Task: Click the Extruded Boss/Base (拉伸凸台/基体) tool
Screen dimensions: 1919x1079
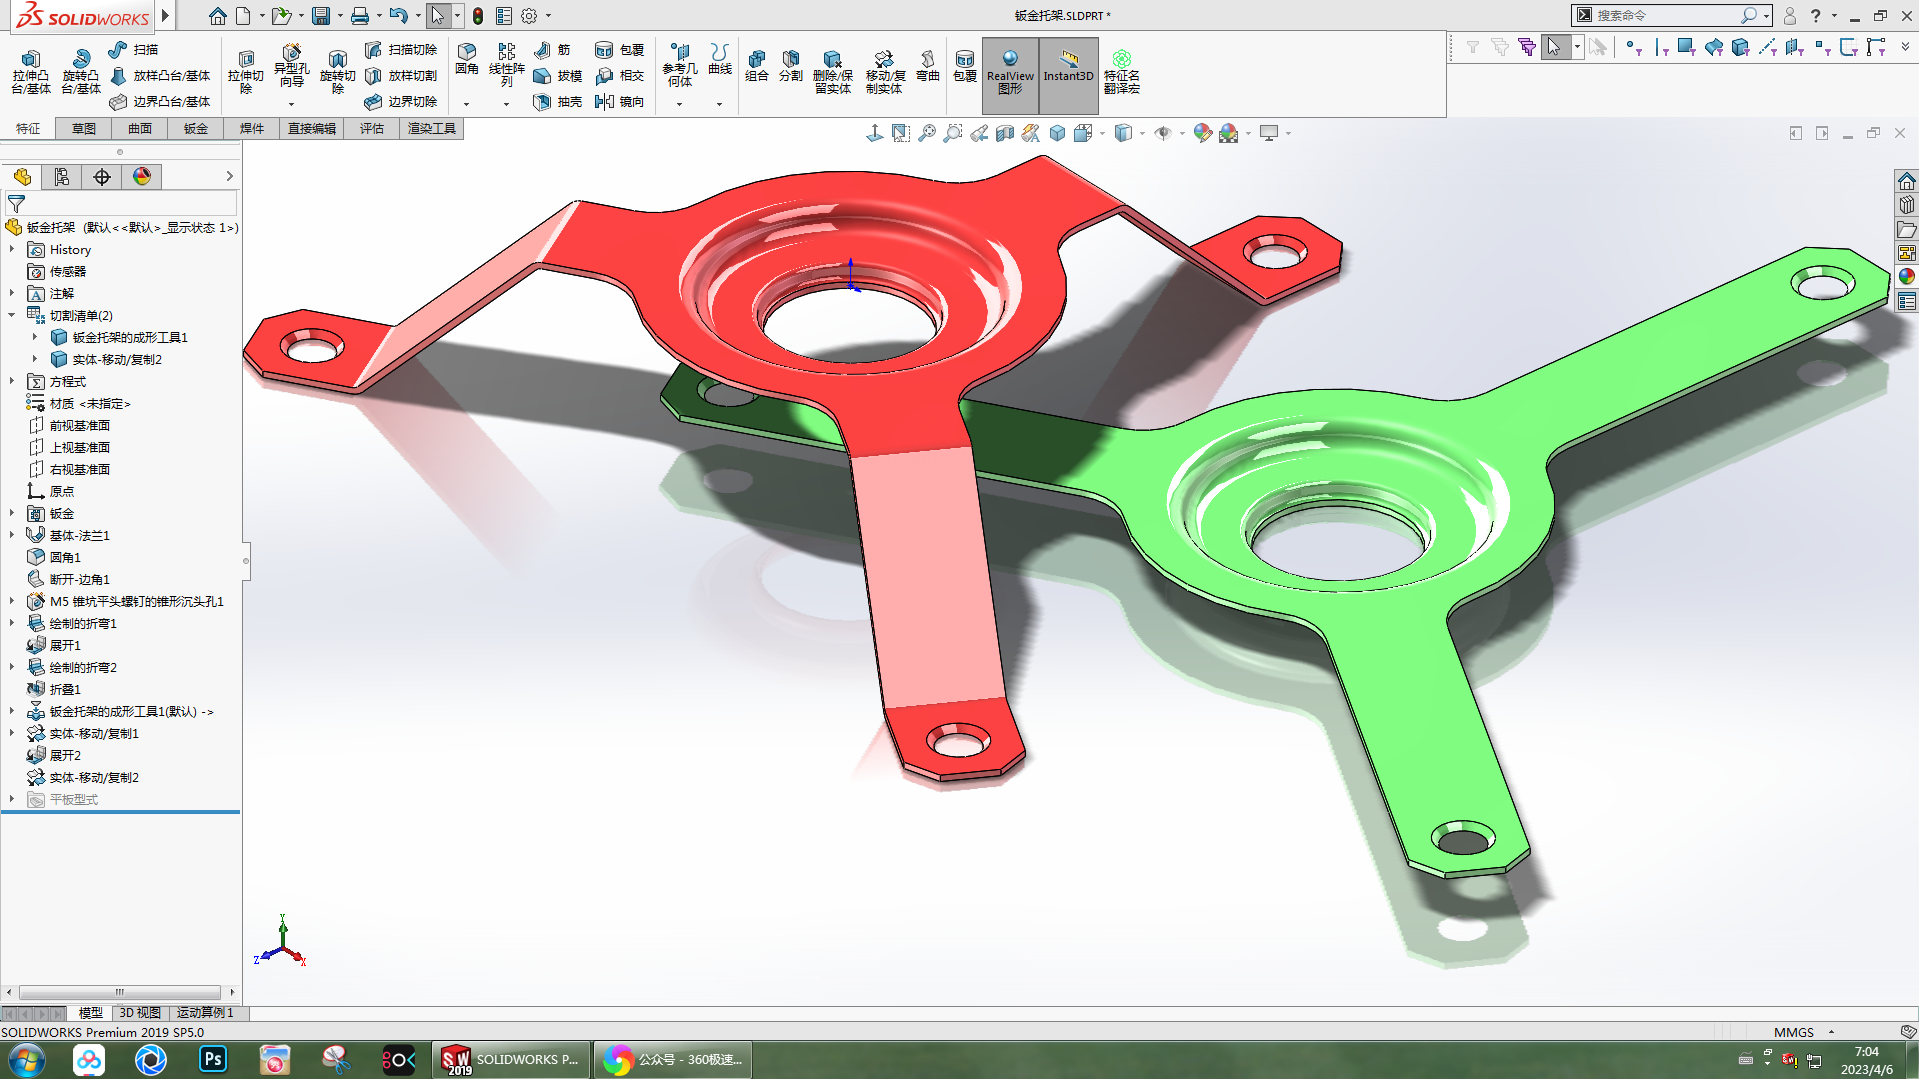Action: click(31, 71)
